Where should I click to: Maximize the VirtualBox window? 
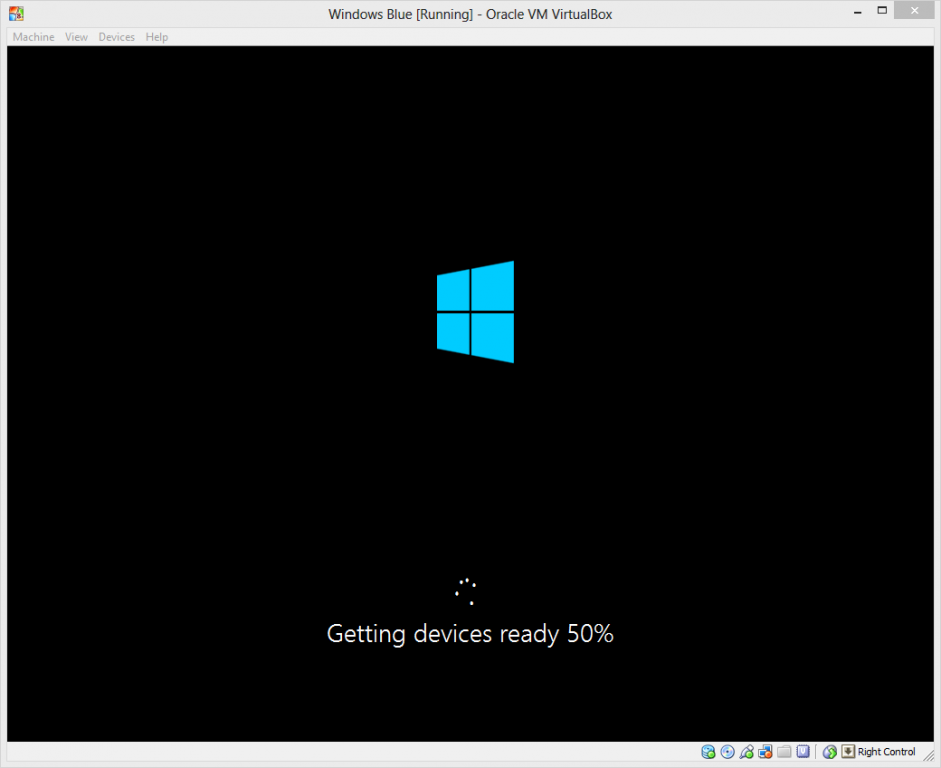[x=882, y=10]
